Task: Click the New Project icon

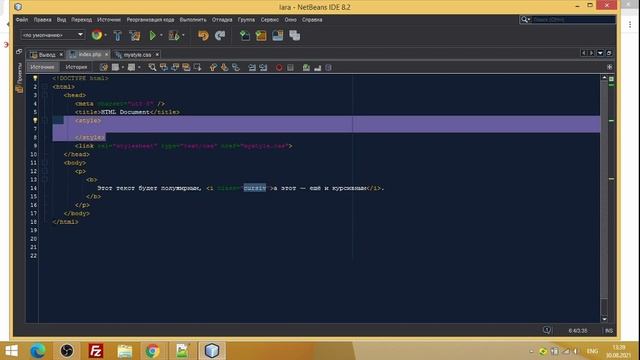Action: [261, 36]
